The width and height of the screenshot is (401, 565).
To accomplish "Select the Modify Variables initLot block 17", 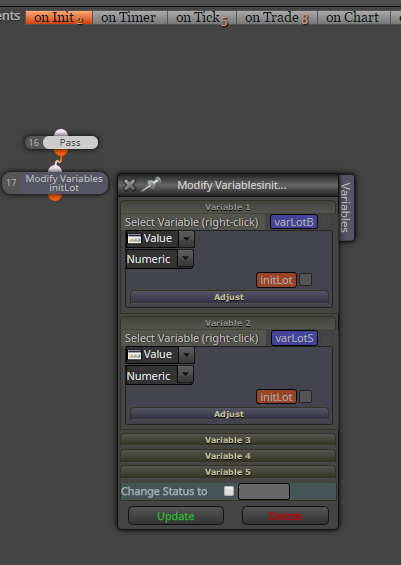I will pos(55,183).
